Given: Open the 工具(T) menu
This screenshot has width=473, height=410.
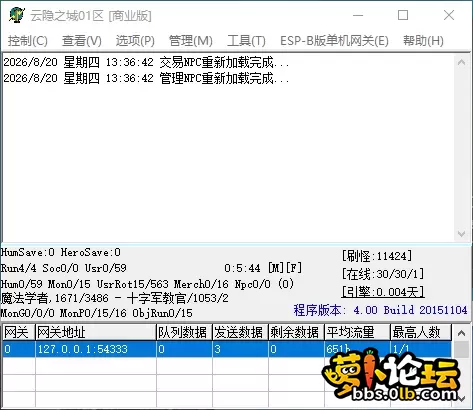Looking at the screenshot, I should (x=246, y=41).
